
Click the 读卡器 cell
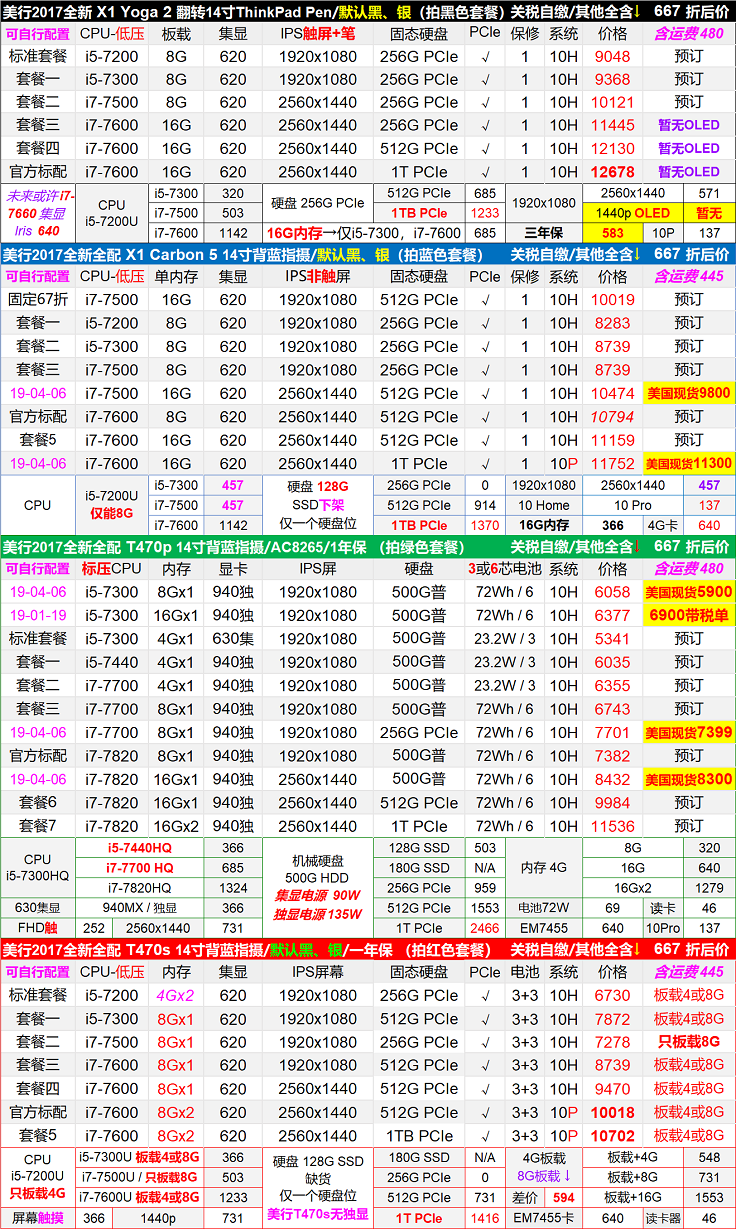(662, 1218)
